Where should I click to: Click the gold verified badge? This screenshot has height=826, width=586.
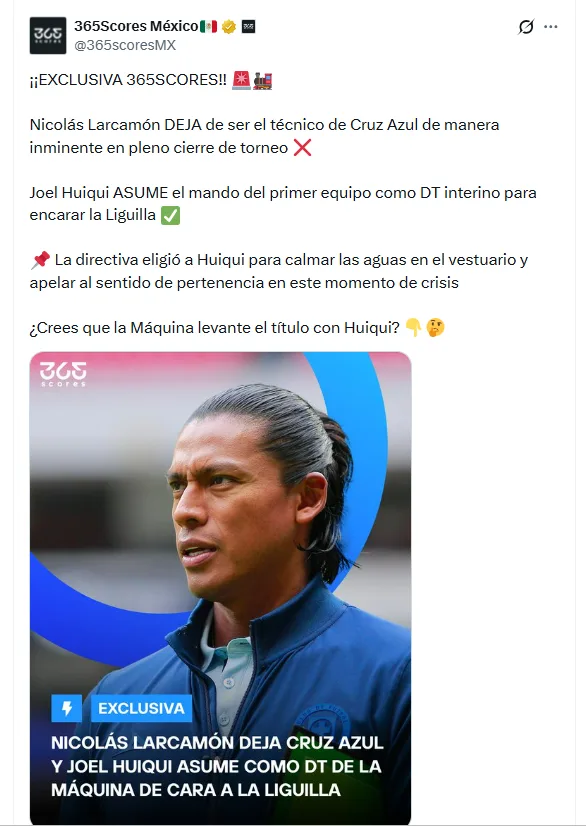(x=229, y=26)
